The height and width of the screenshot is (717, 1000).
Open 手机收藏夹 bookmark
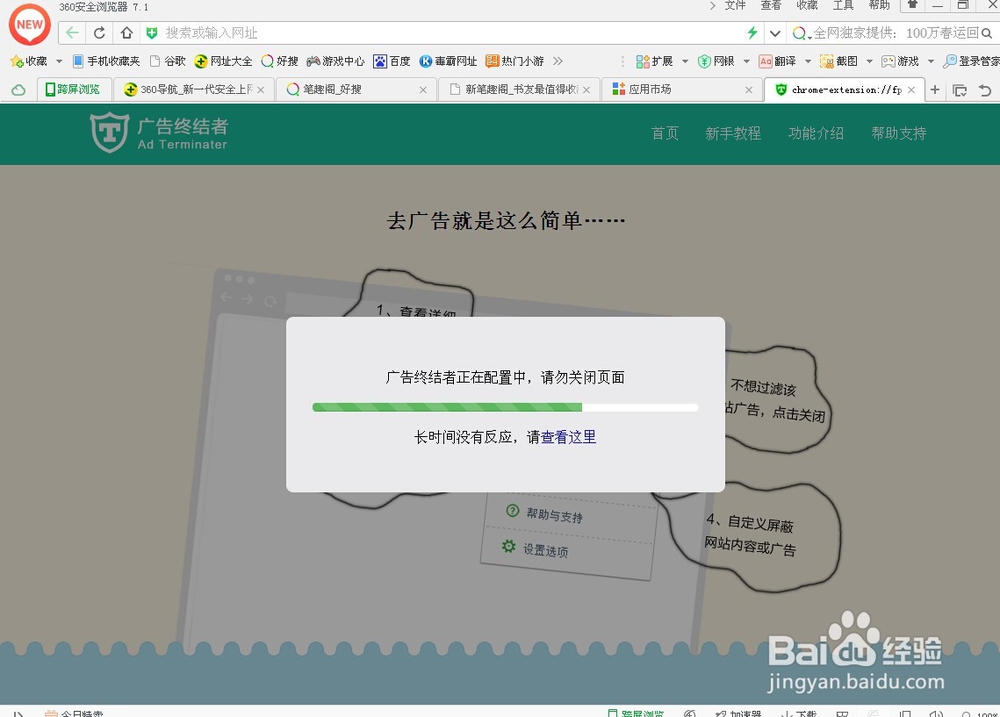[x=106, y=61]
